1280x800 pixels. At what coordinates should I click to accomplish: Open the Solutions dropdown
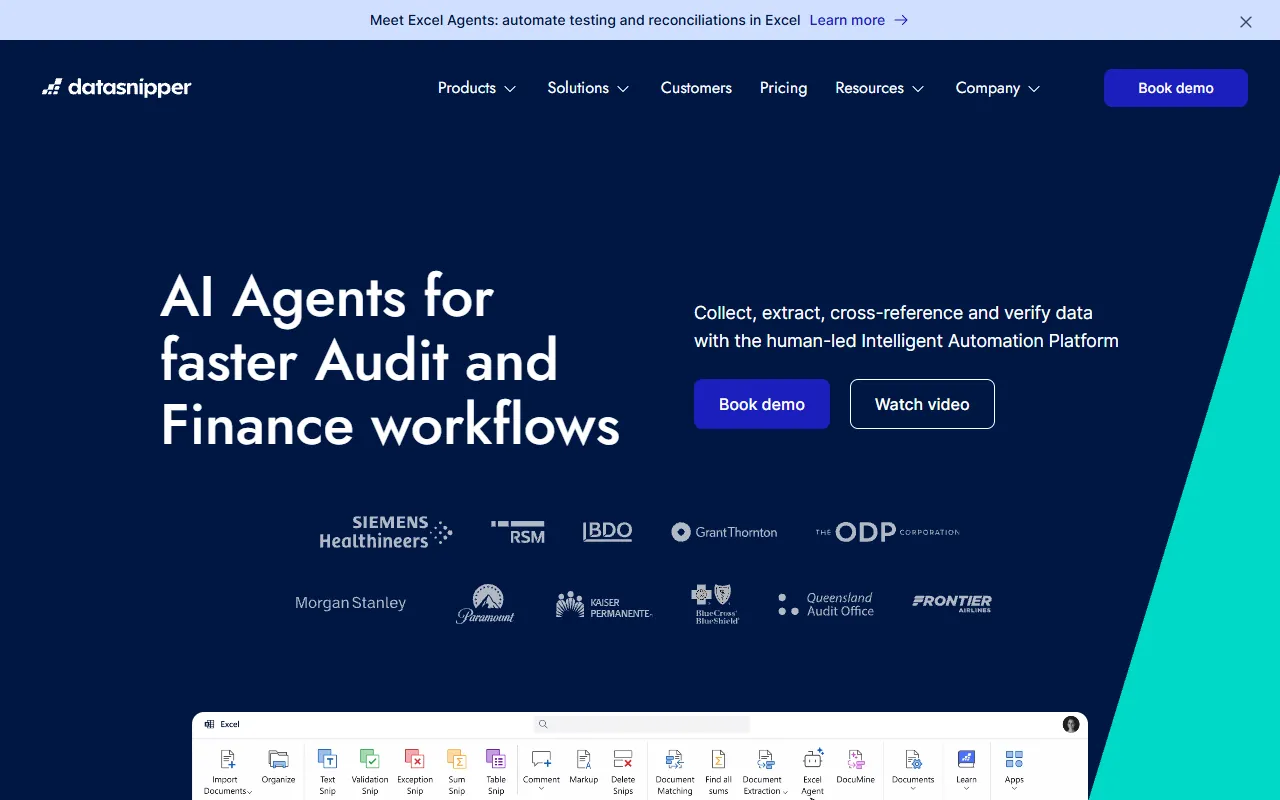pos(588,88)
